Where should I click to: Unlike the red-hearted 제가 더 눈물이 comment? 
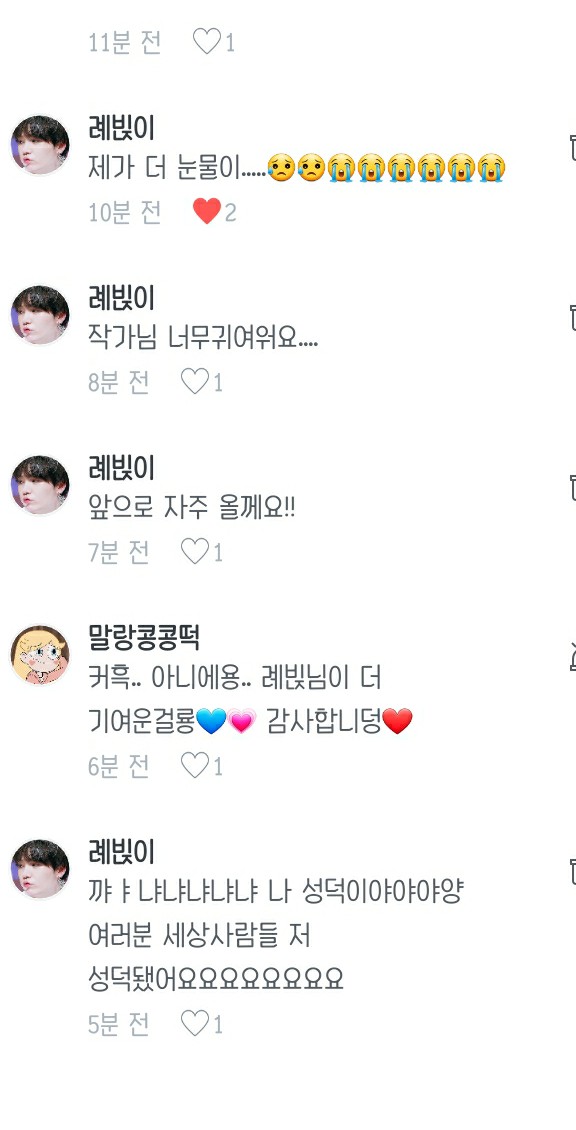[x=207, y=212]
